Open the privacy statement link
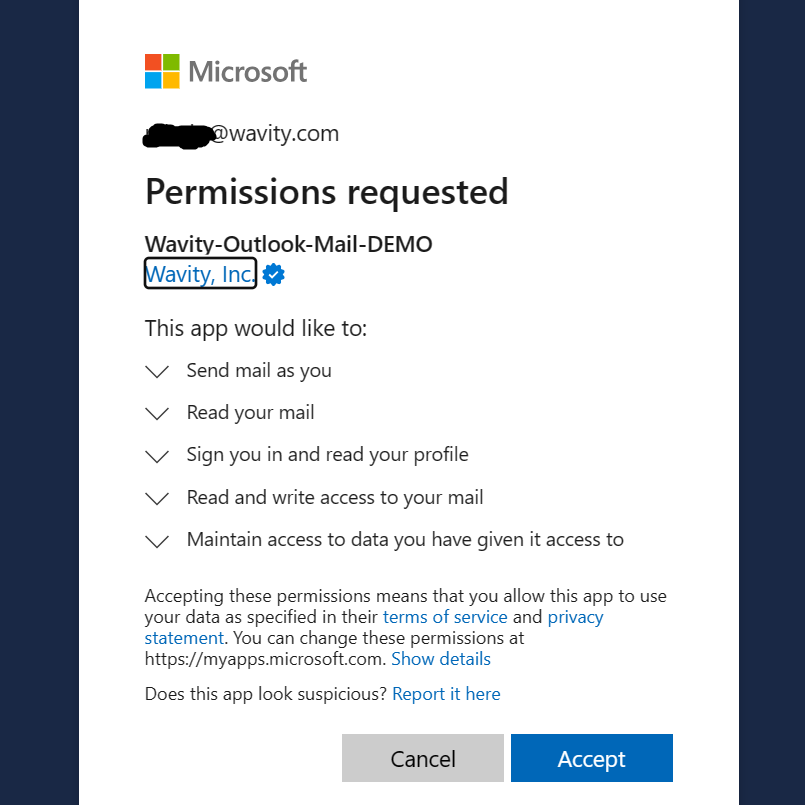Screen dimensions: 805x805 click(x=575, y=617)
